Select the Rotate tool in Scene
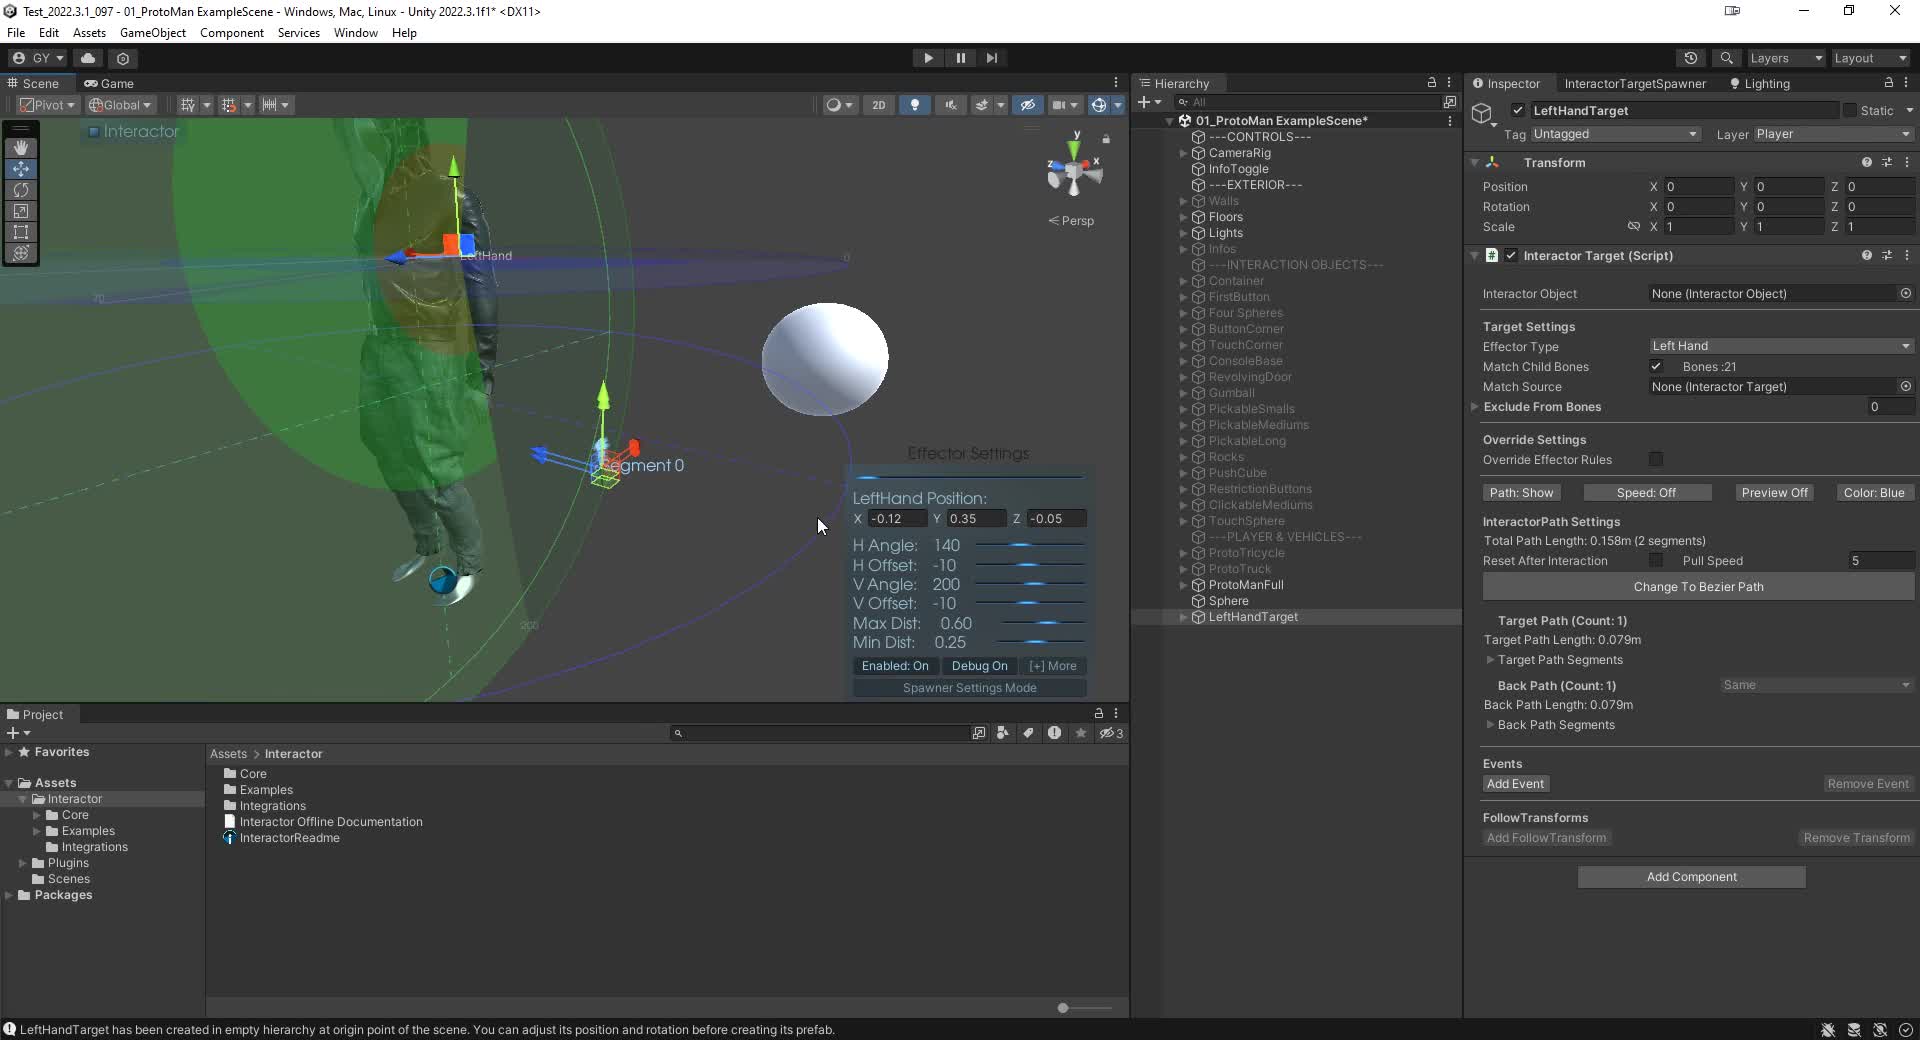This screenshot has width=1920, height=1040. click(x=21, y=190)
